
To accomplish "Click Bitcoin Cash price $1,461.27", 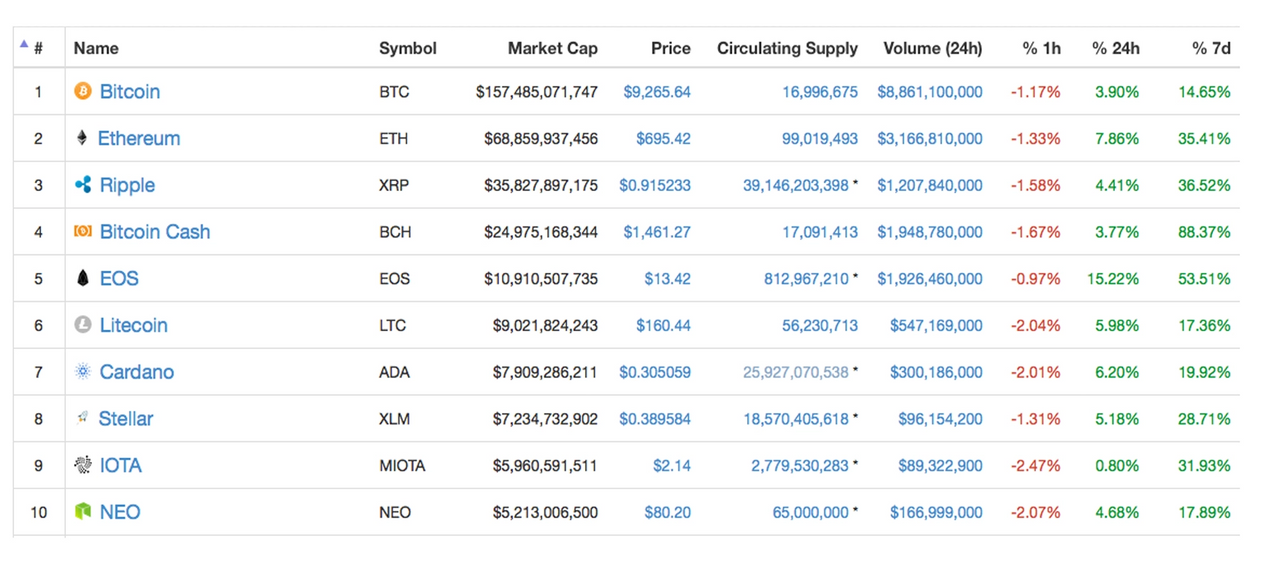I will point(657,232).
